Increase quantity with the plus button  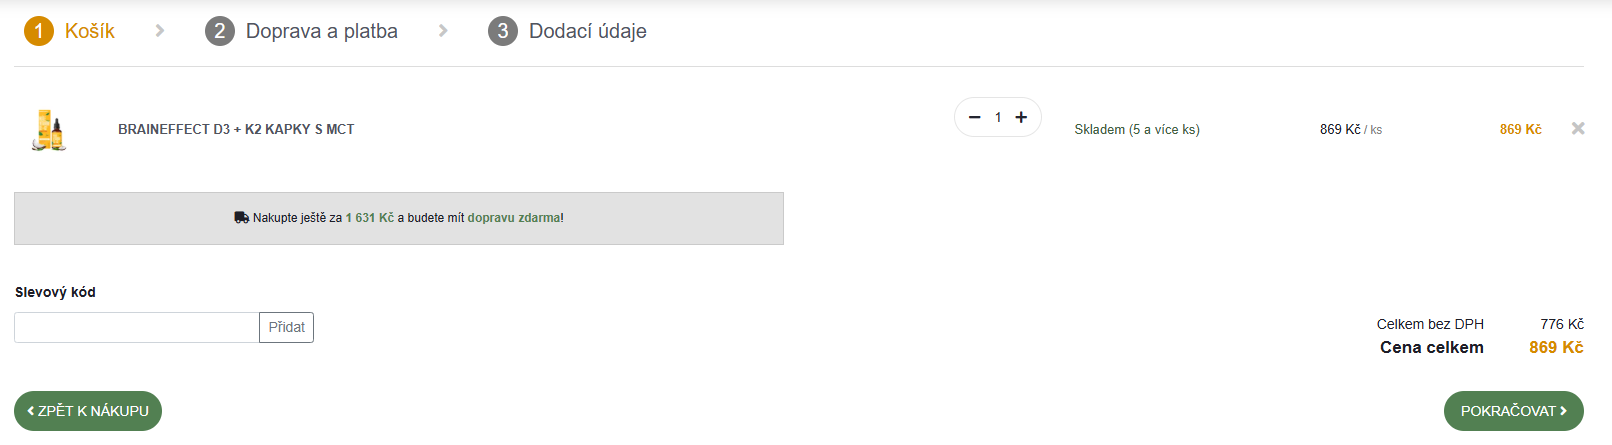pyautogui.click(x=1021, y=117)
